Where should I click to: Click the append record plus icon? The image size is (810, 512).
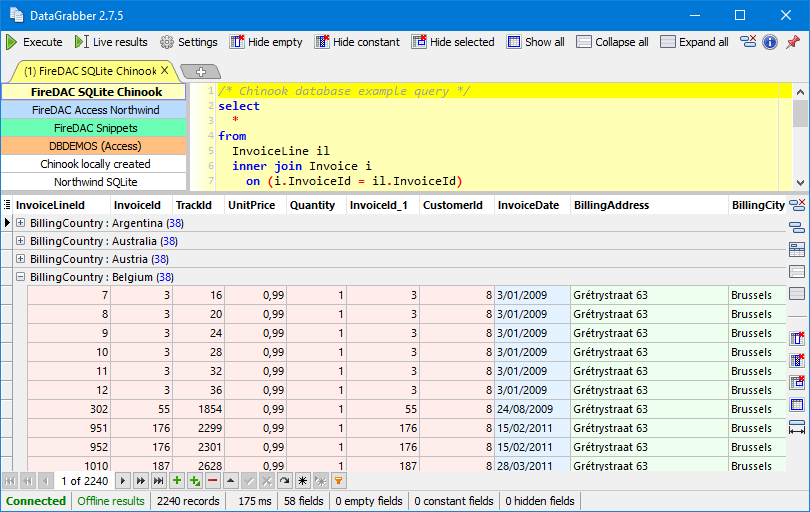(x=195, y=481)
